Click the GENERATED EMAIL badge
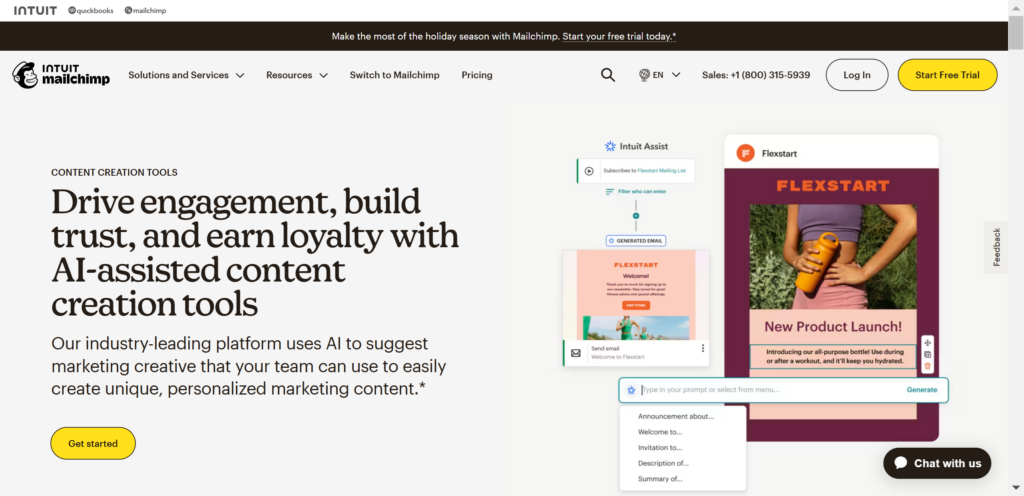Image resolution: width=1024 pixels, height=496 pixels. click(x=635, y=241)
